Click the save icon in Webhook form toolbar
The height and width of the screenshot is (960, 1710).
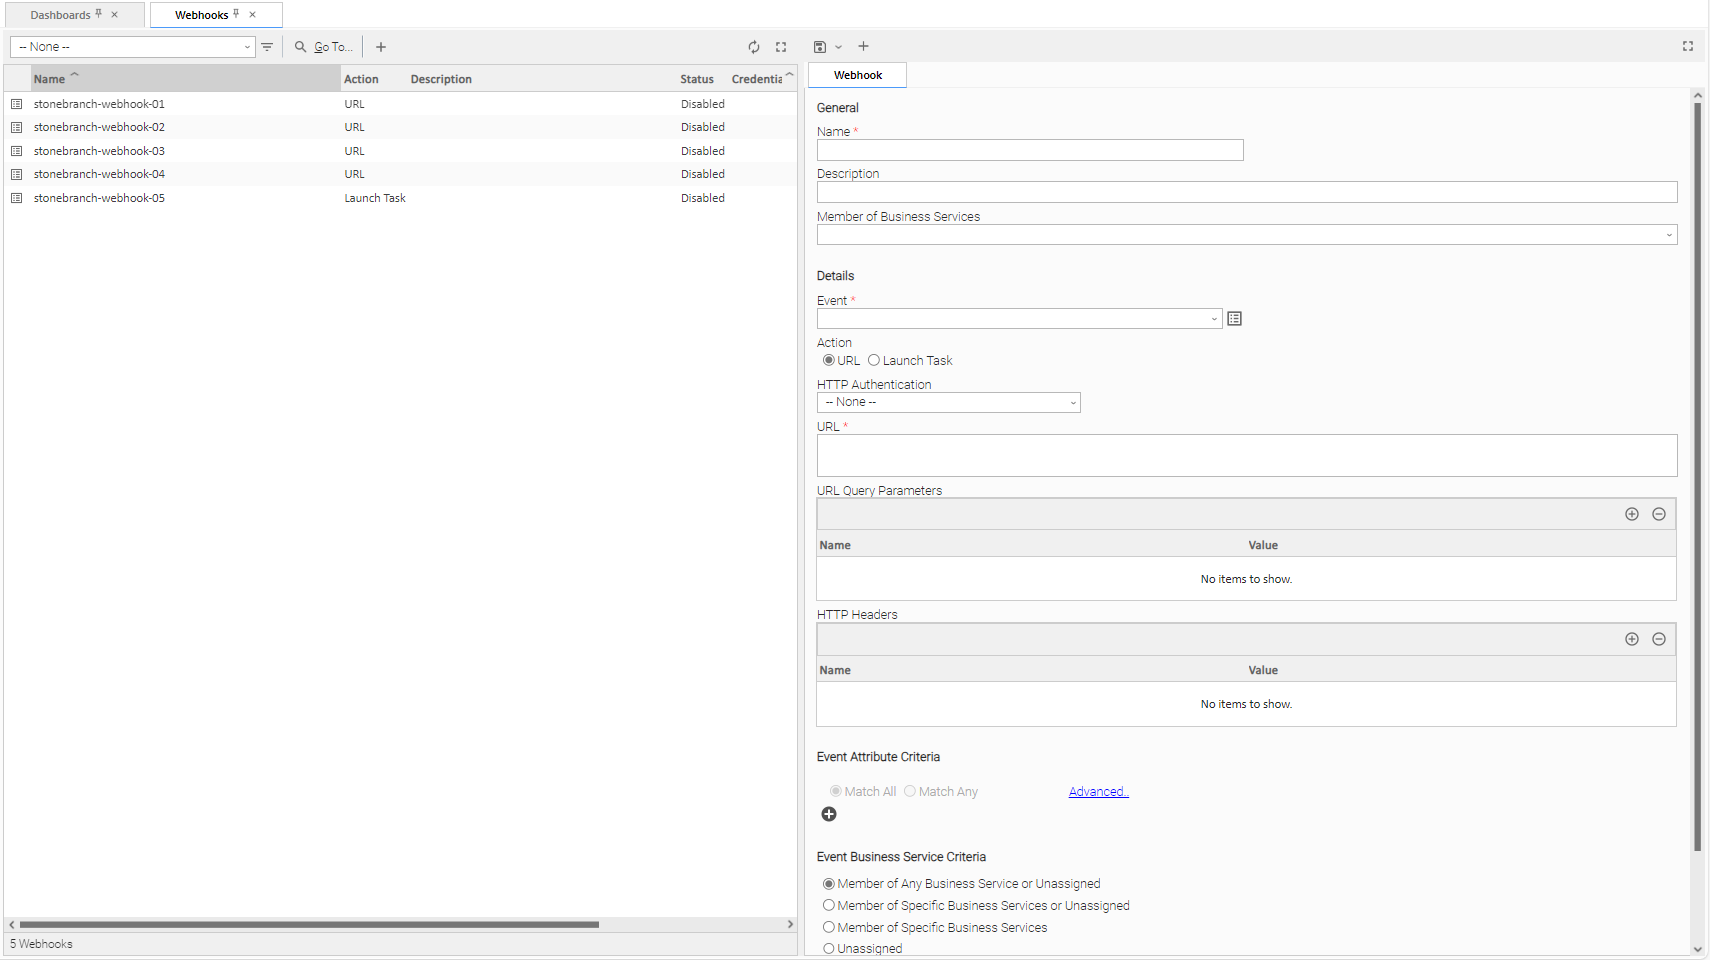coord(820,47)
